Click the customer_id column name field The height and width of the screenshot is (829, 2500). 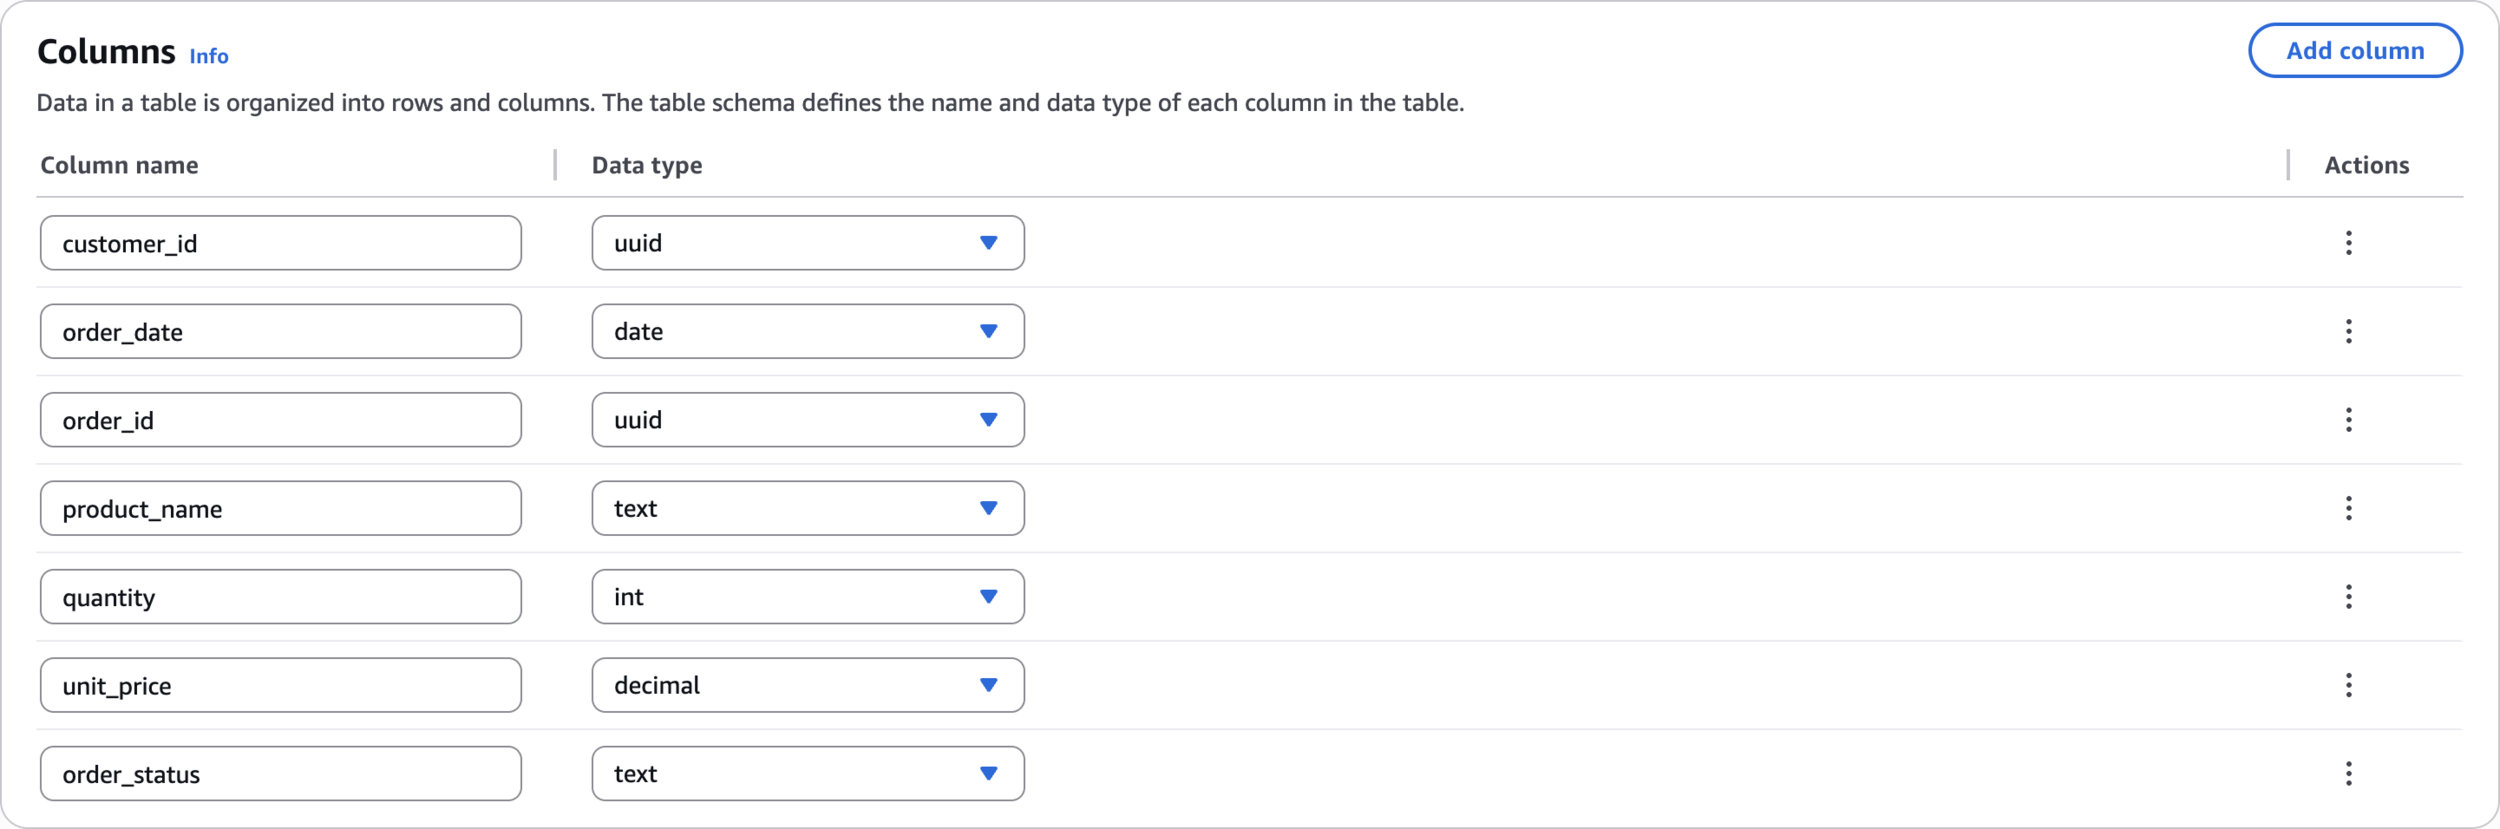click(x=280, y=243)
